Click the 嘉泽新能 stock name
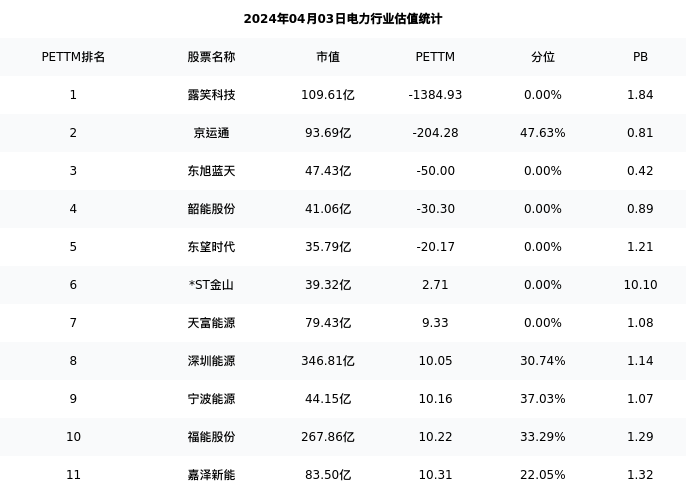 [211, 475]
